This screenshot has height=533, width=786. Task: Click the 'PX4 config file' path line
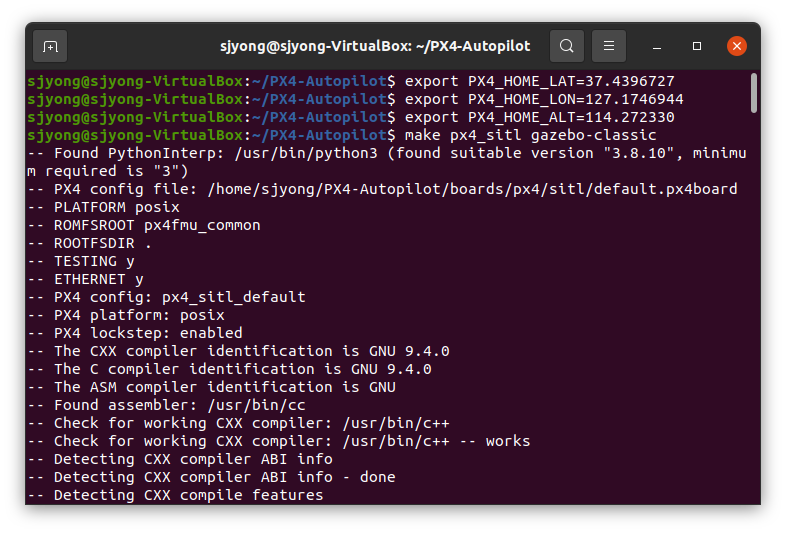(382, 189)
